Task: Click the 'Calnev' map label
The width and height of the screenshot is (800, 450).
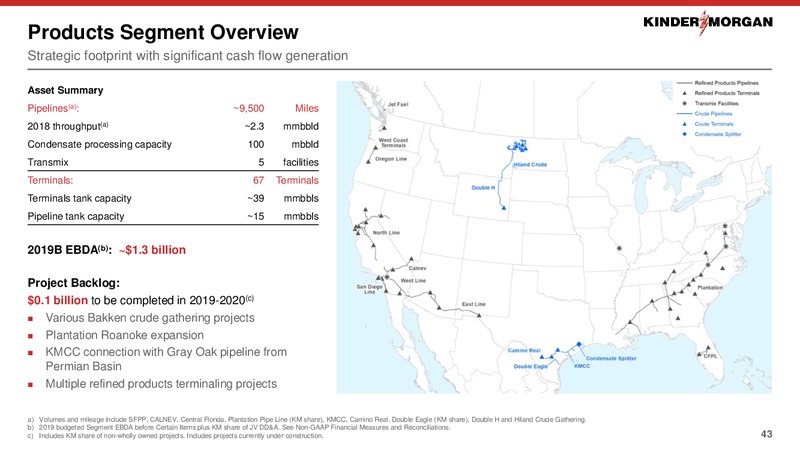Action: point(417,268)
